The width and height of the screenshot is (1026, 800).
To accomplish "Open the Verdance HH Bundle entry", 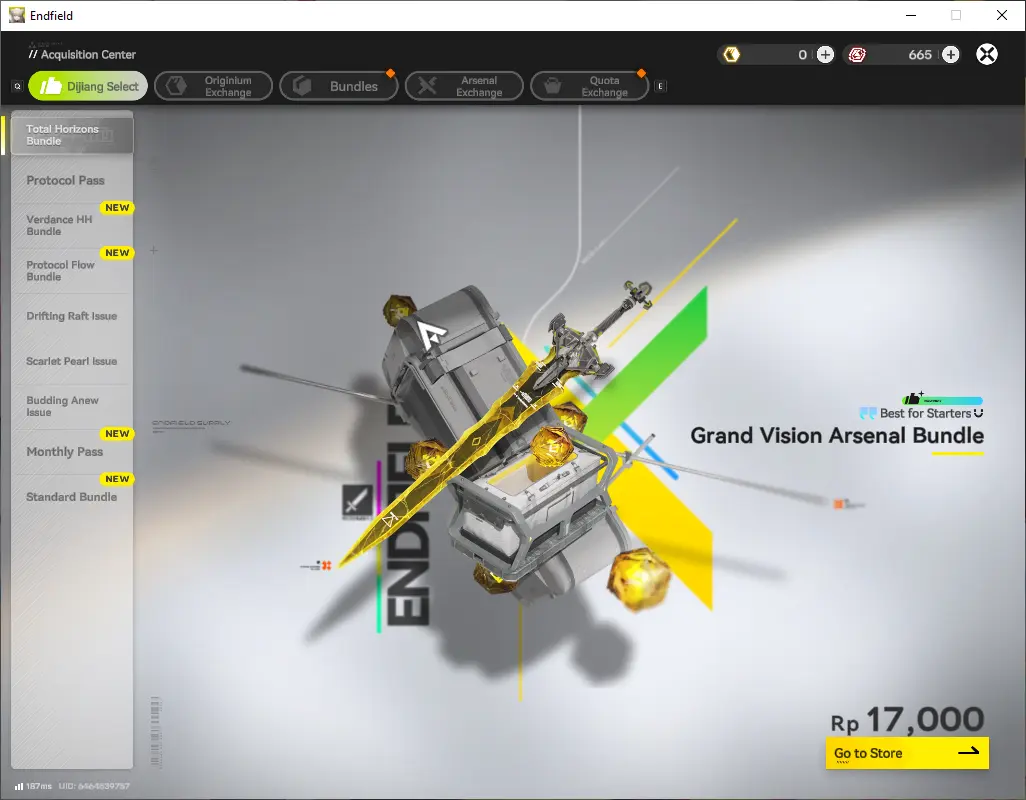I will click(x=72, y=225).
